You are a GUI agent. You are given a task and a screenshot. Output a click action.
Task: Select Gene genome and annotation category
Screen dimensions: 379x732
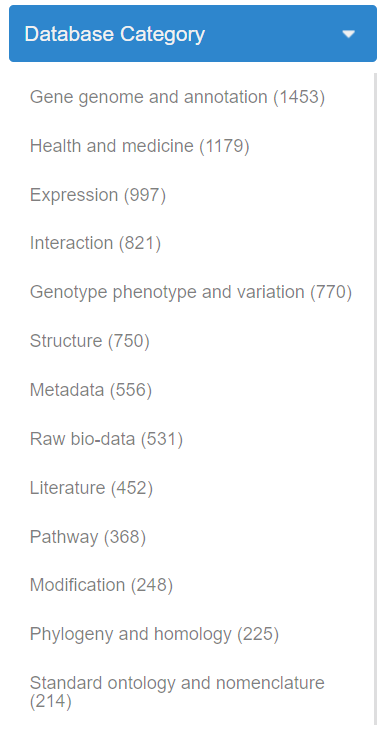click(177, 97)
